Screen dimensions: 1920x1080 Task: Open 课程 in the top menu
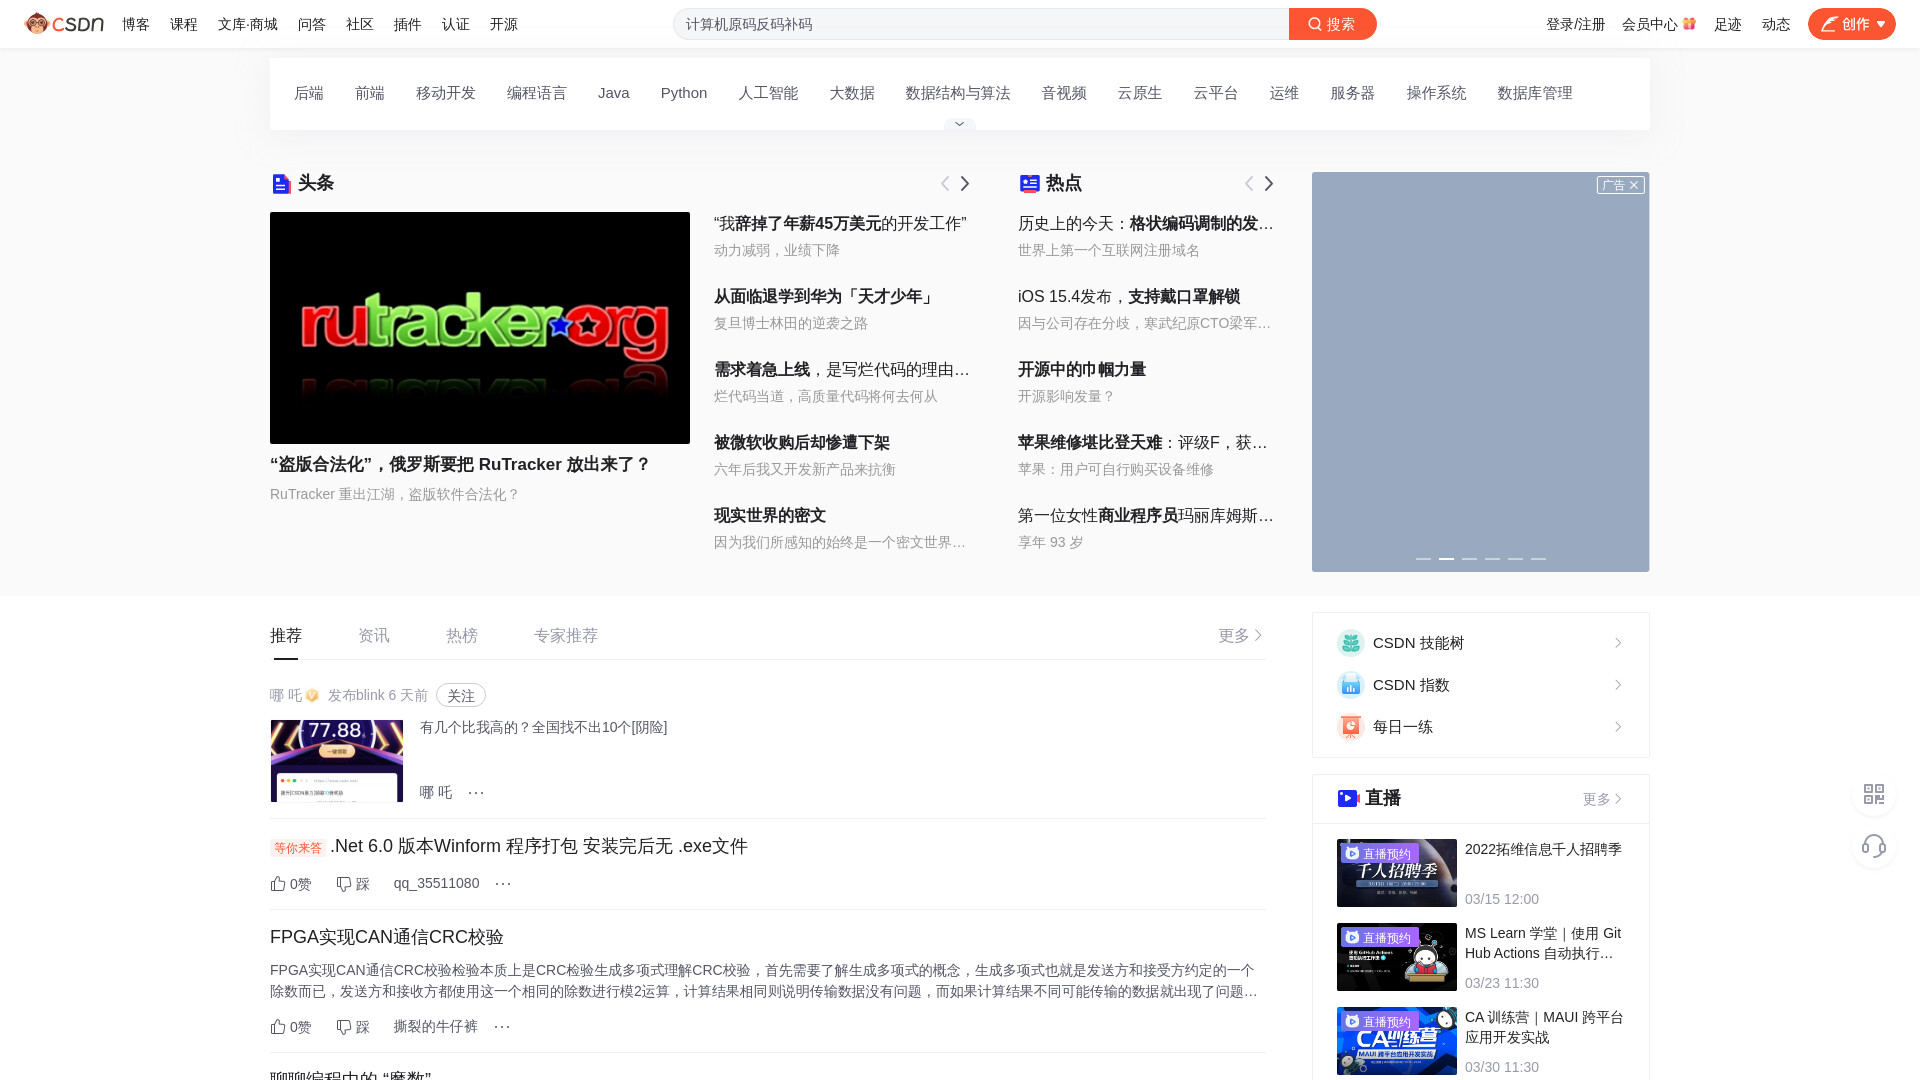point(184,24)
